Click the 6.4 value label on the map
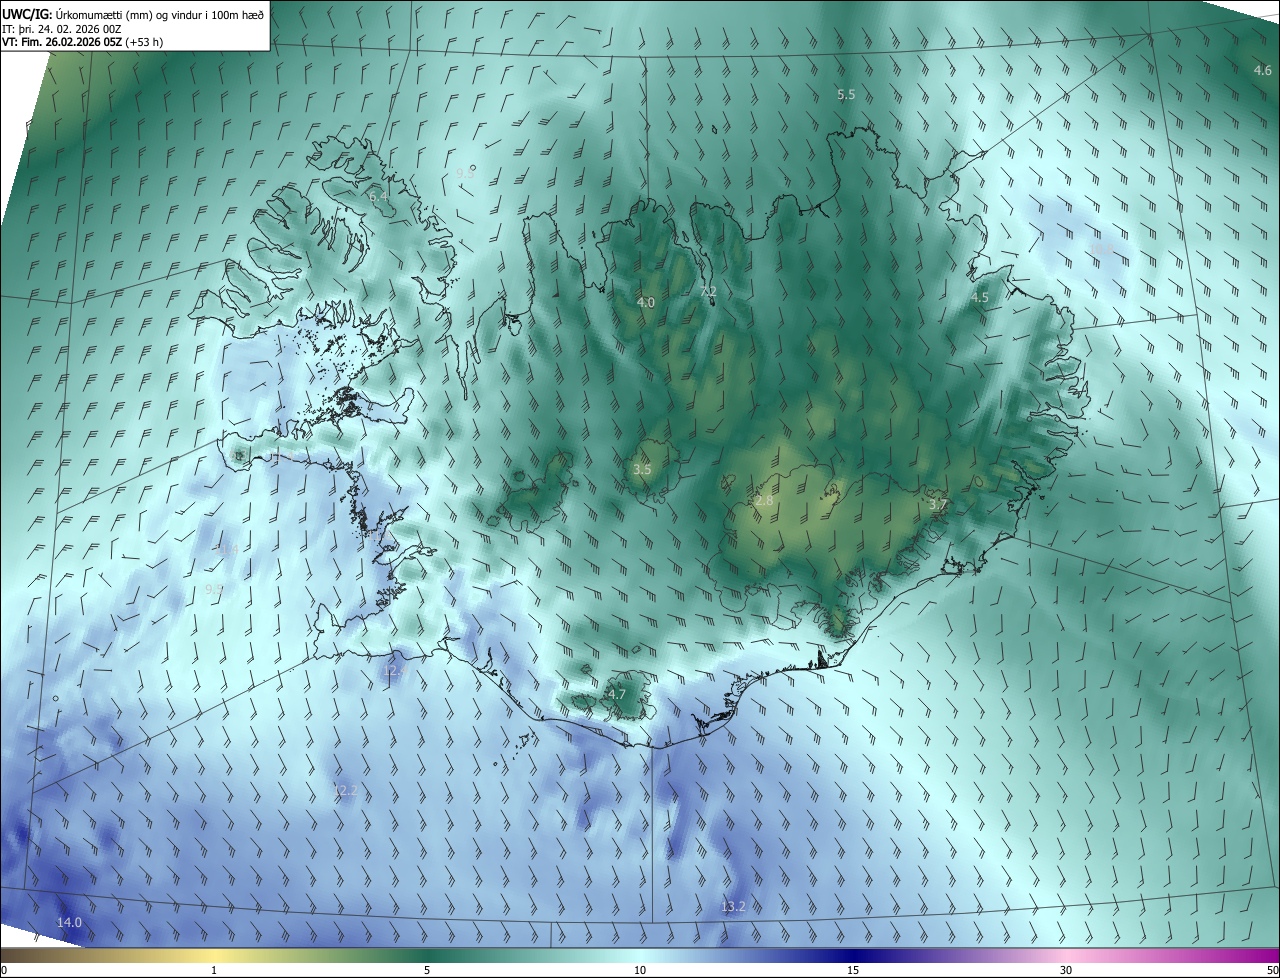The width and height of the screenshot is (1280, 978). pos(379,196)
